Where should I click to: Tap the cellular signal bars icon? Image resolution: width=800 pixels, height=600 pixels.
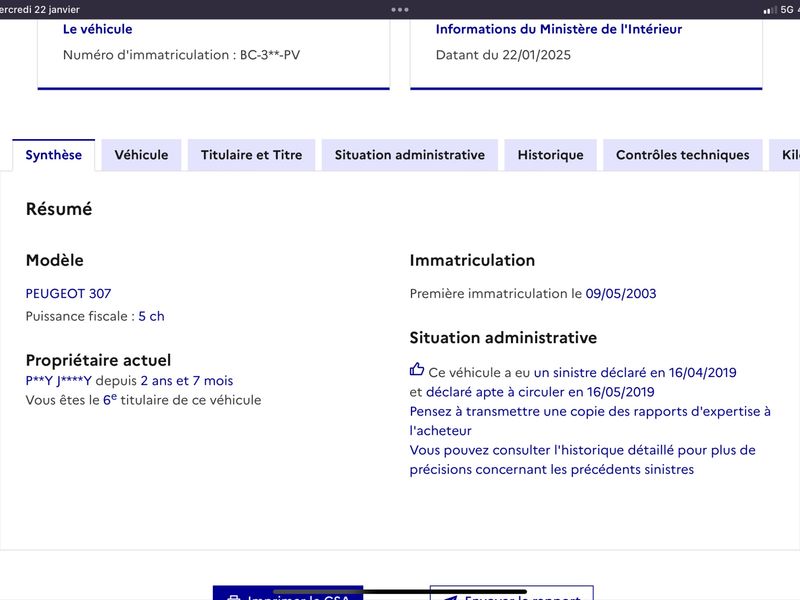tap(769, 10)
